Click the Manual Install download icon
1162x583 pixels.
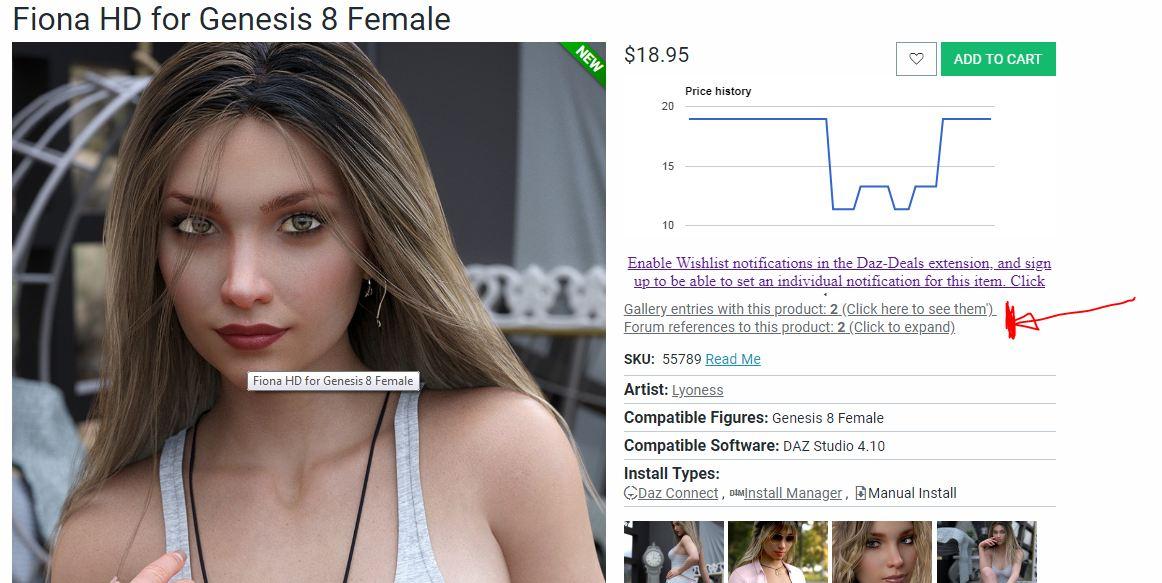[x=860, y=493]
